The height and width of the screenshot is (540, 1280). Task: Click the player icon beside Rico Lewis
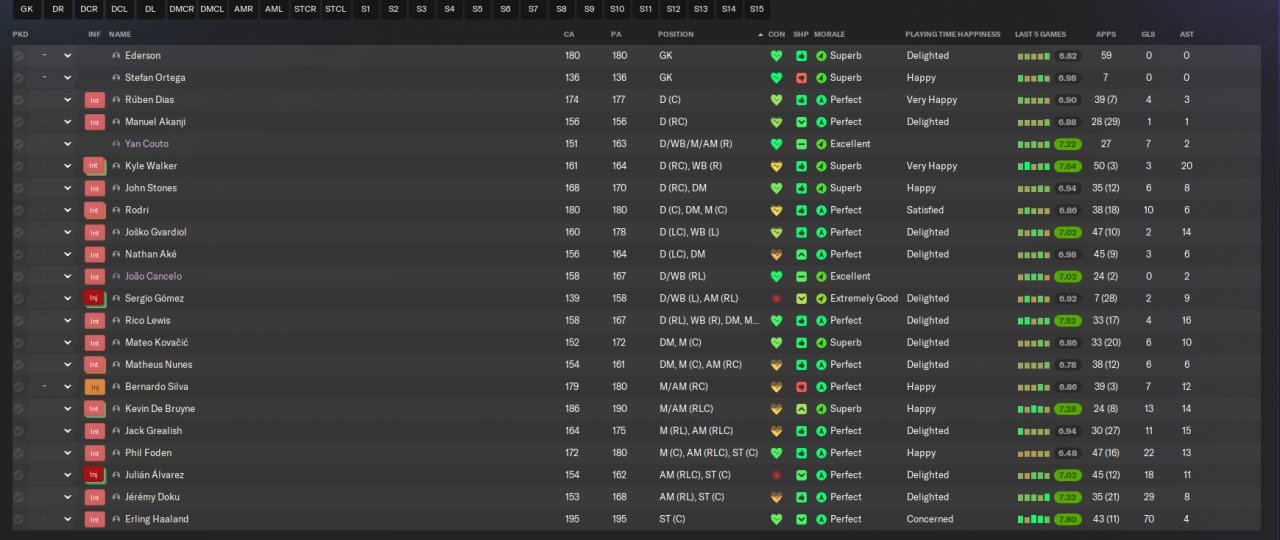[116, 320]
